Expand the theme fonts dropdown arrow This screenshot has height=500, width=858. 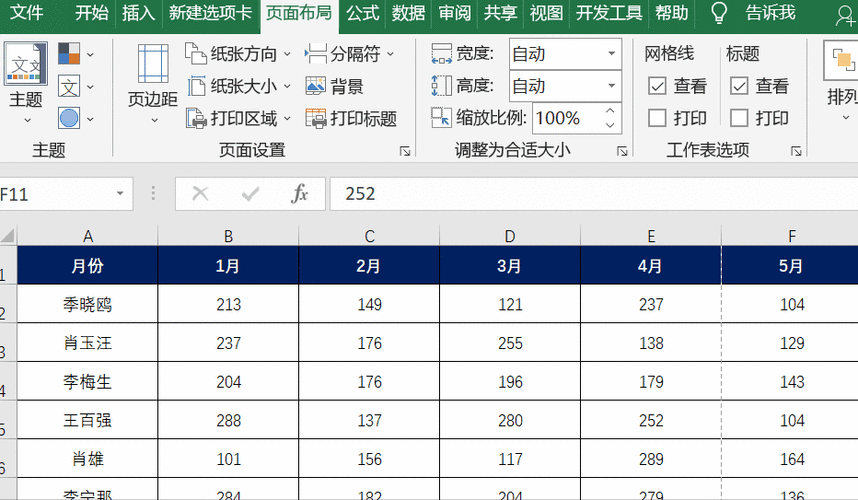pos(90,86)
